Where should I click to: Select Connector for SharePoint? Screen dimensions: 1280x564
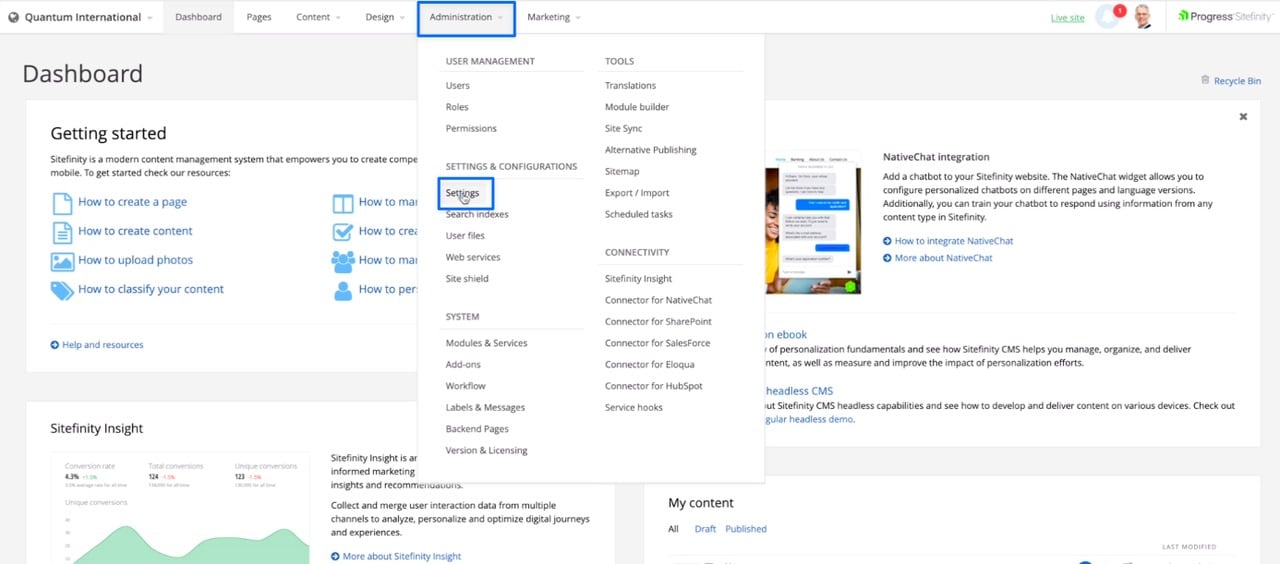[658, 322]
